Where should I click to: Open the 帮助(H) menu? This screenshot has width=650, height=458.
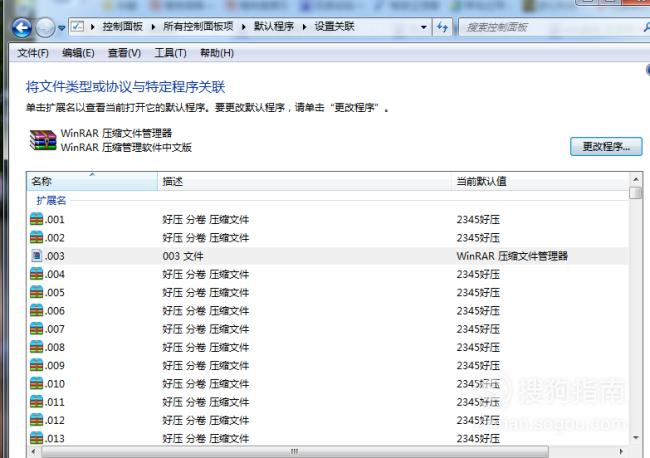pos(217,53)
